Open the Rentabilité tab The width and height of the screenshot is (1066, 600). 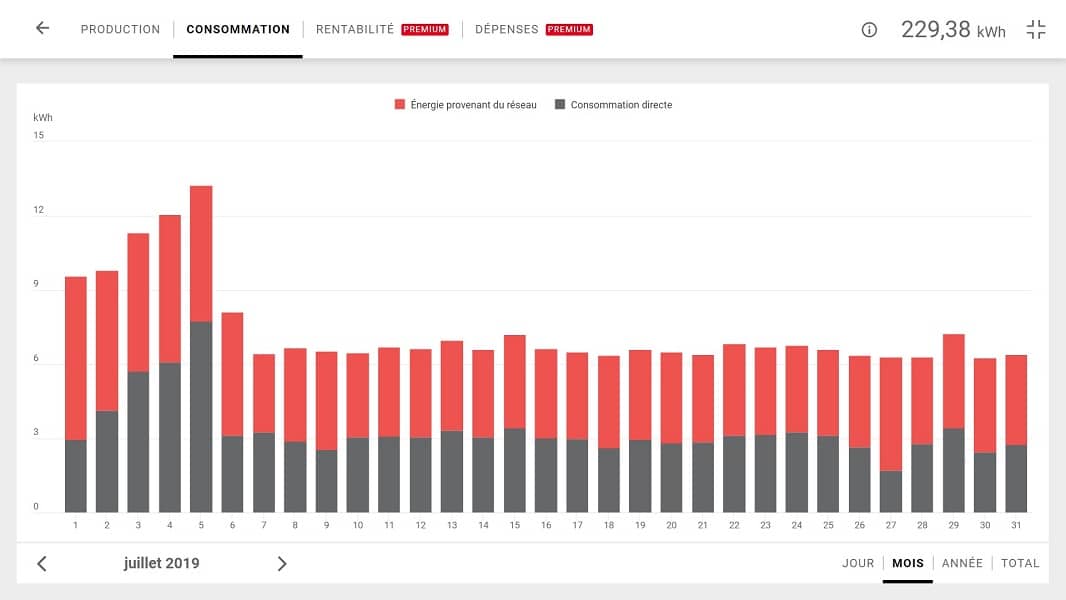[355, 30]
